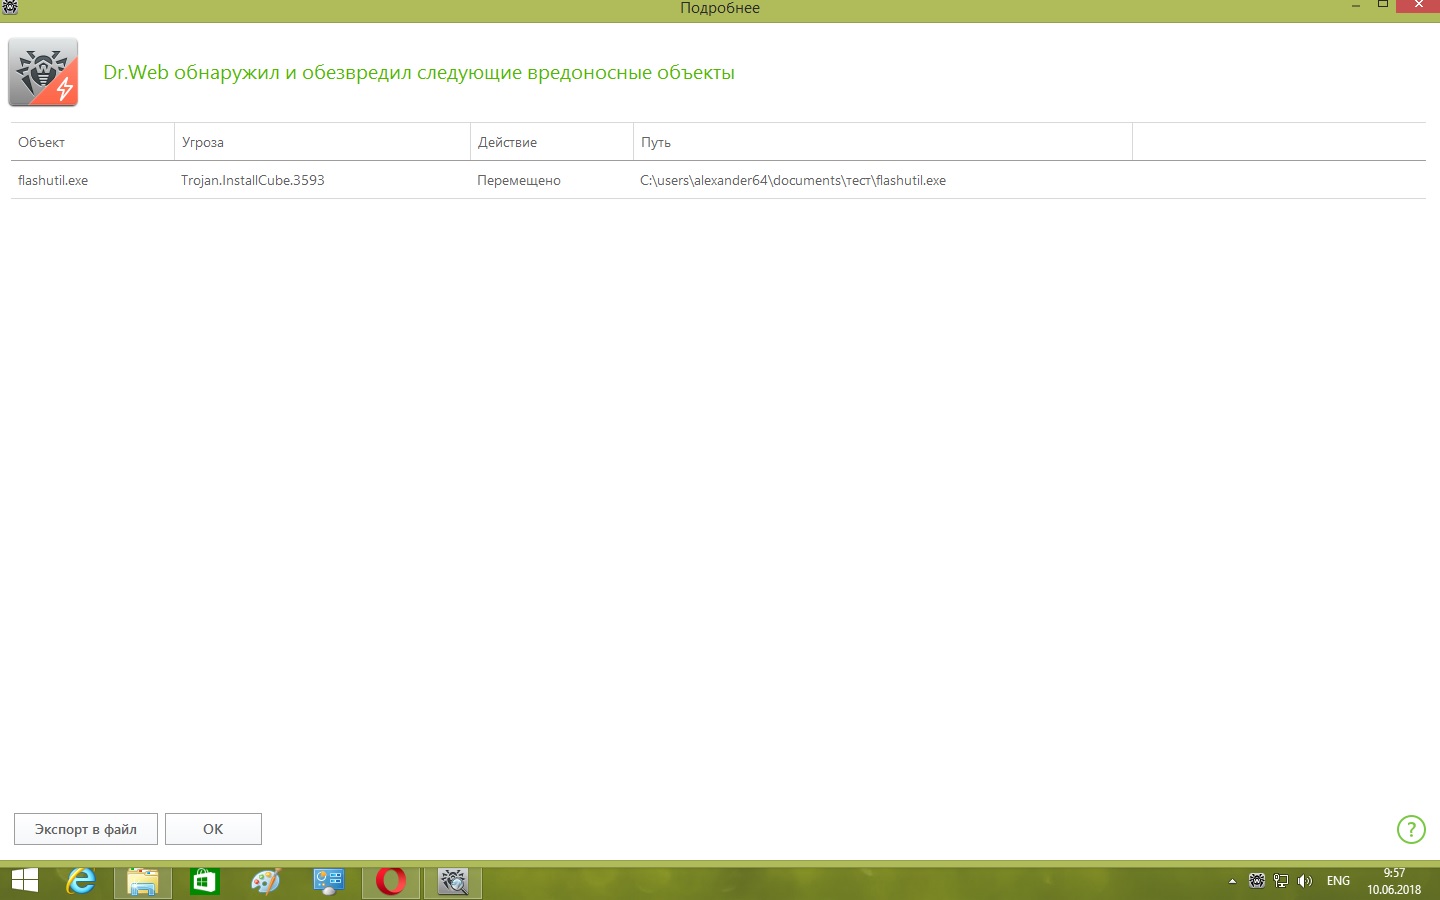Sort by the Объект column header

[x=92, y=142]
